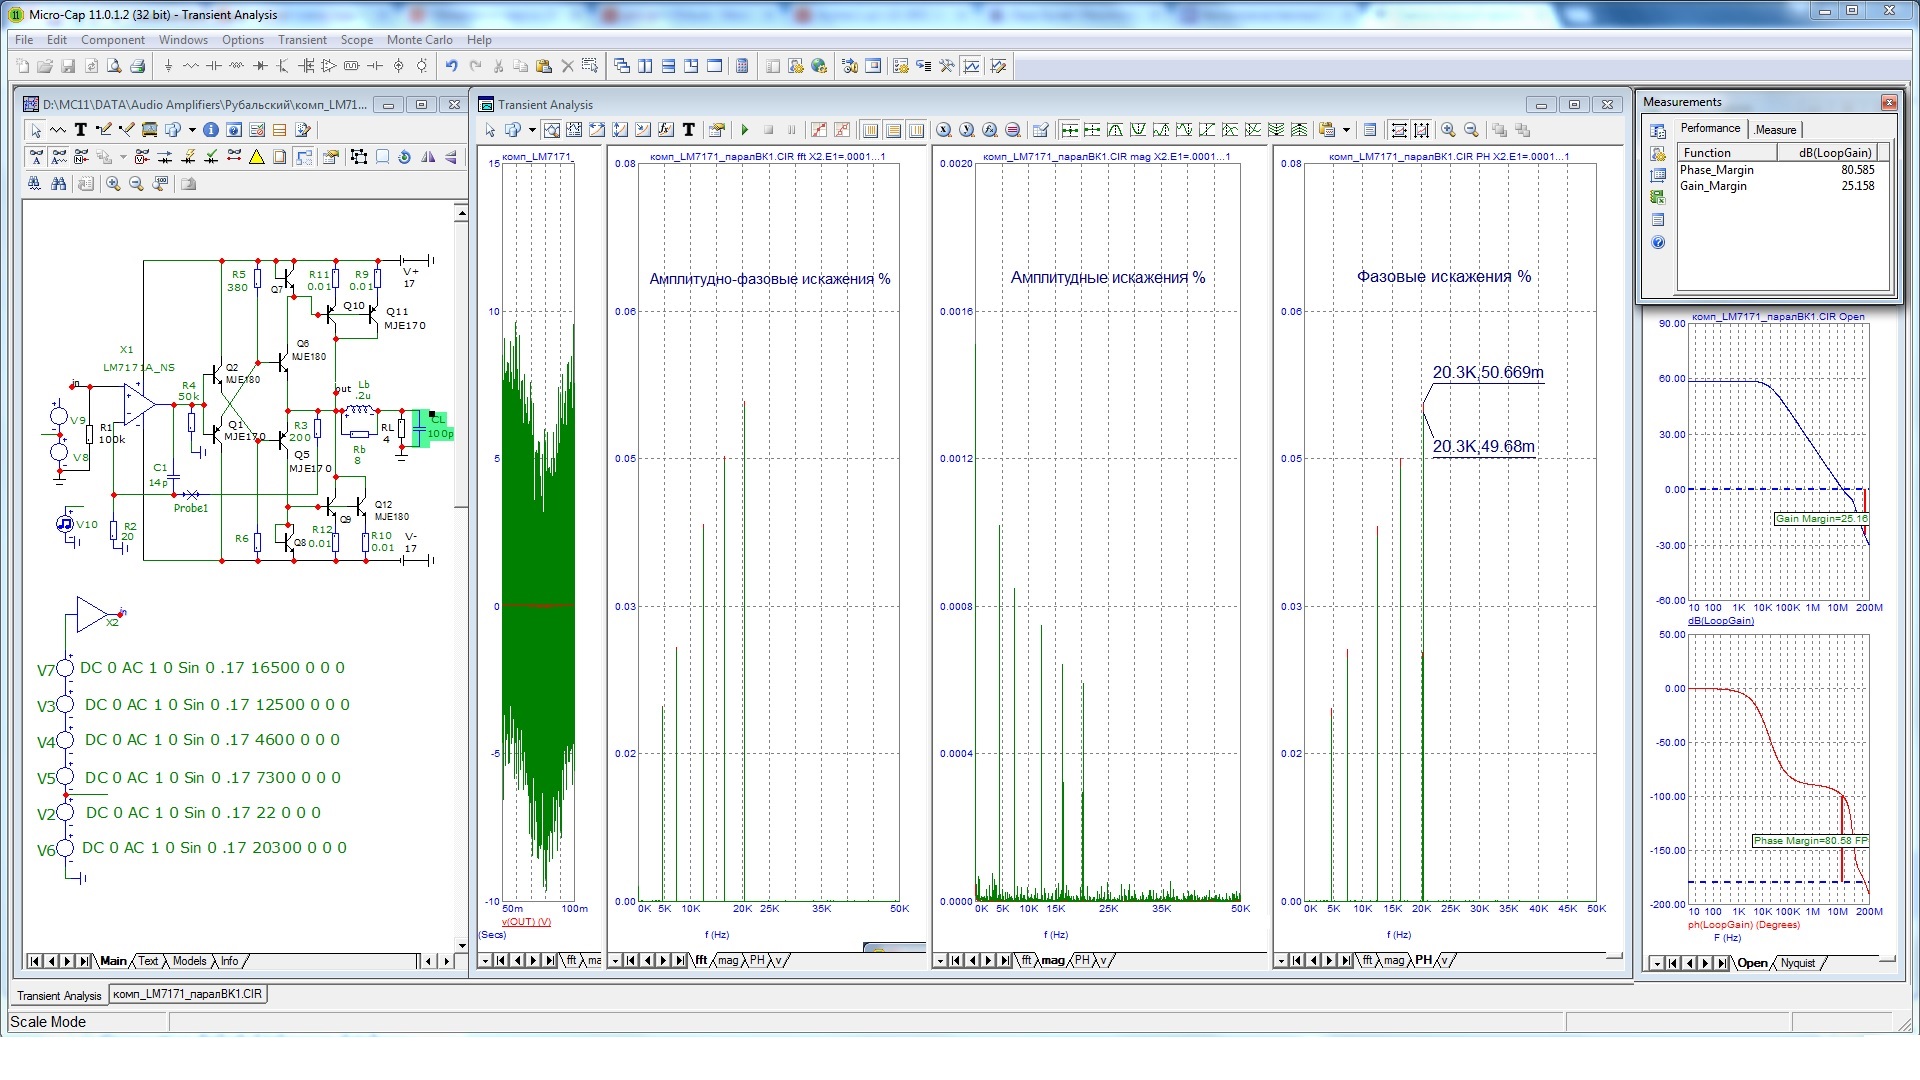Switch to the Nyquist tab
1920x1080 pixels.
coord(1797,963)
